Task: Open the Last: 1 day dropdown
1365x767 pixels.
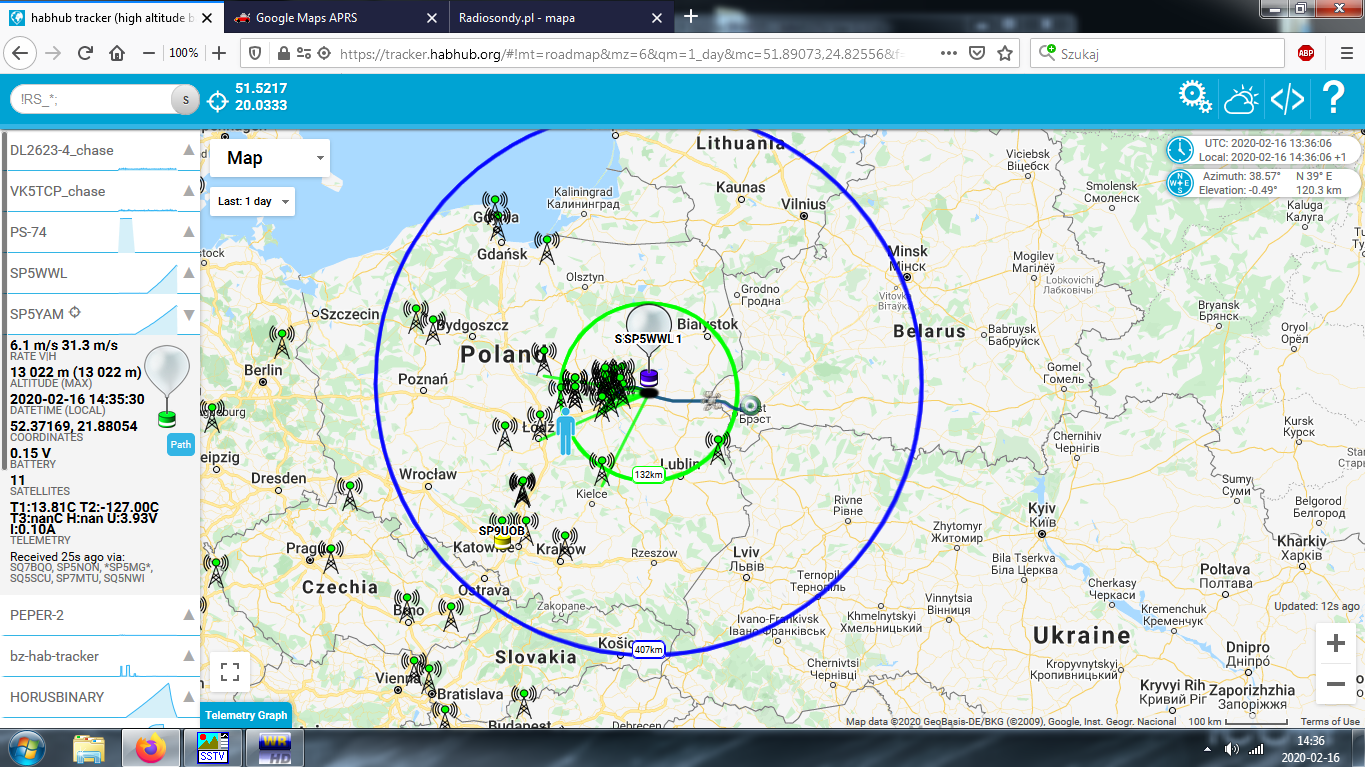Action: click(254, 201)
